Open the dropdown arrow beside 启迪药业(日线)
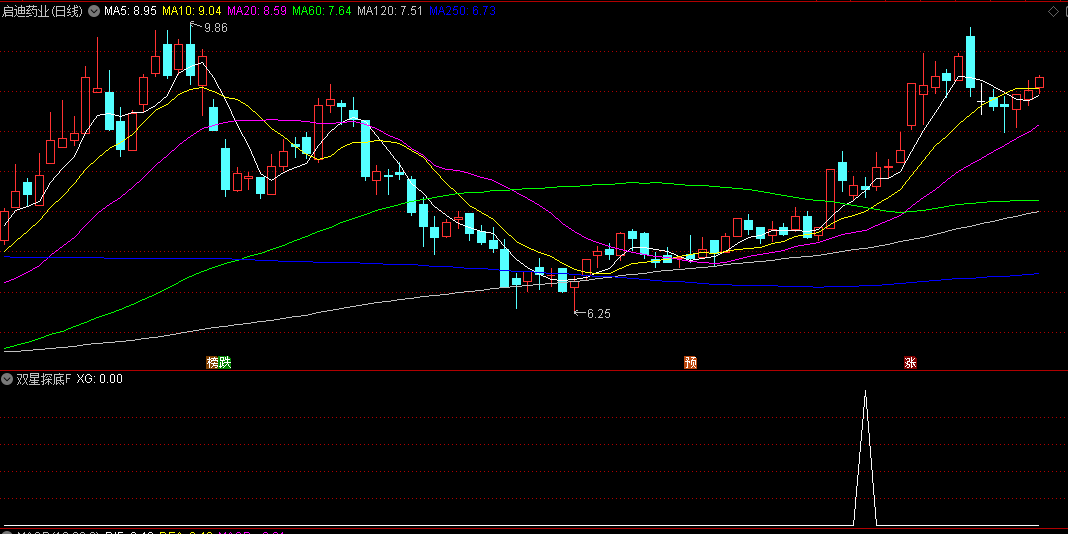Viewport: 1068px width, 534px height. (x=93, y=11)
